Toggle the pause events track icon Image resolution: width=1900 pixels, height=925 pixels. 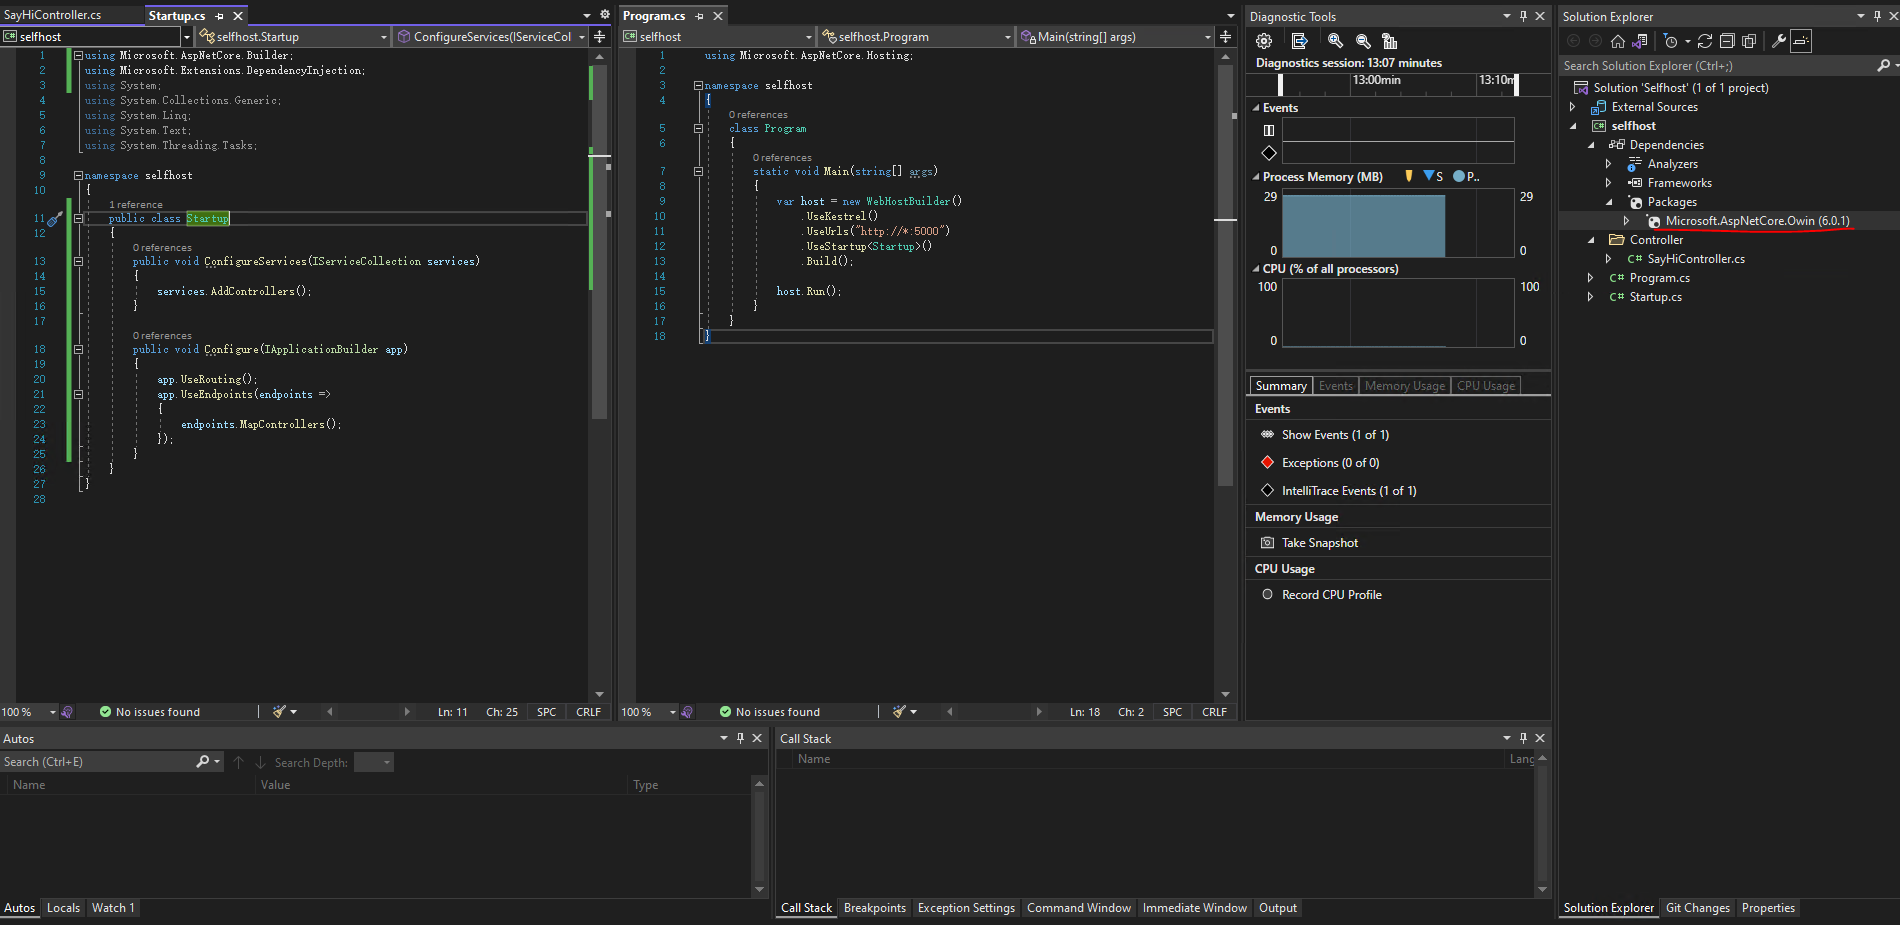1269,130
